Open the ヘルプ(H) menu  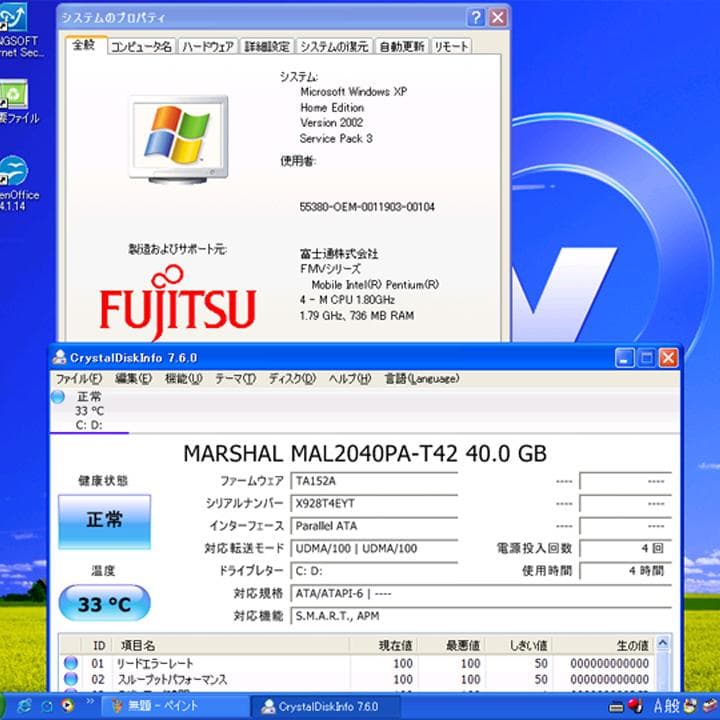click(x=350, y=379)
